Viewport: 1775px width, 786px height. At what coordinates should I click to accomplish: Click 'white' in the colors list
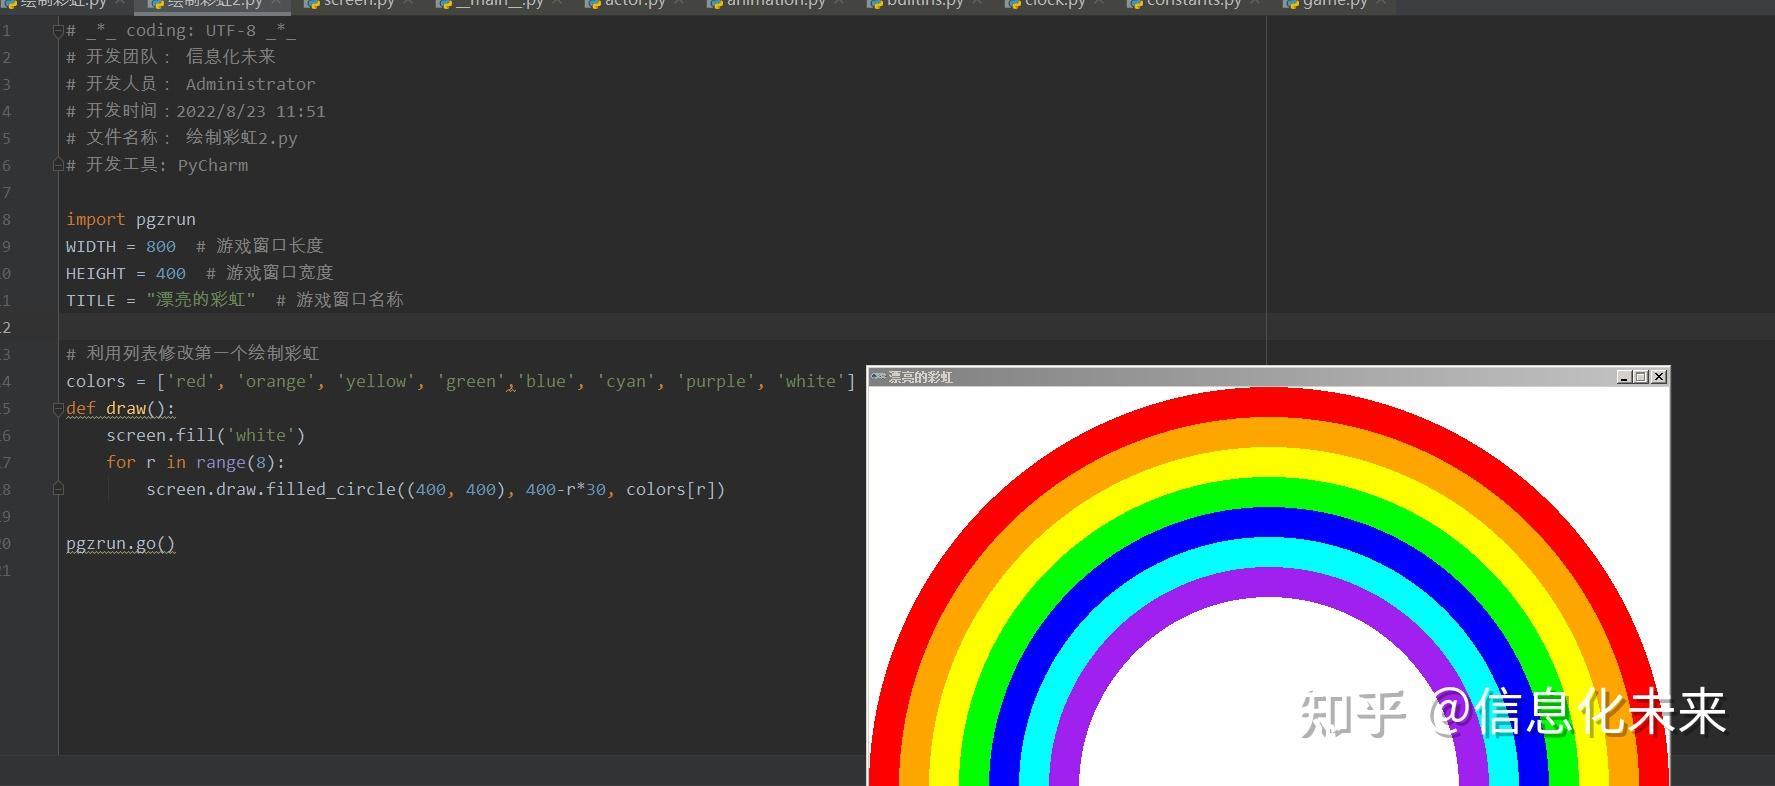811,381
